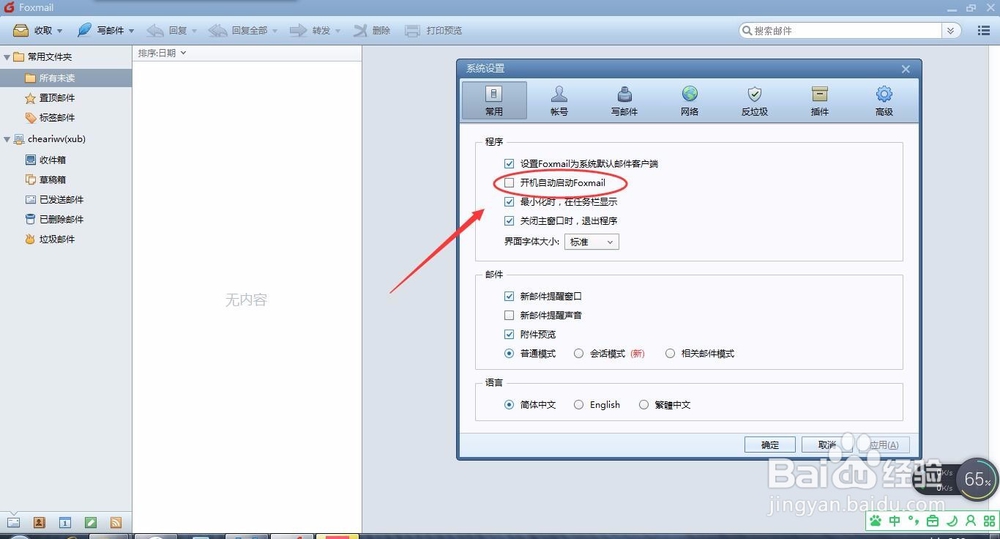Image resolution: width=1000 pixels, height=539 pixels.
Task: Expand the 收取 dropdown arrow
Action: 60,31
